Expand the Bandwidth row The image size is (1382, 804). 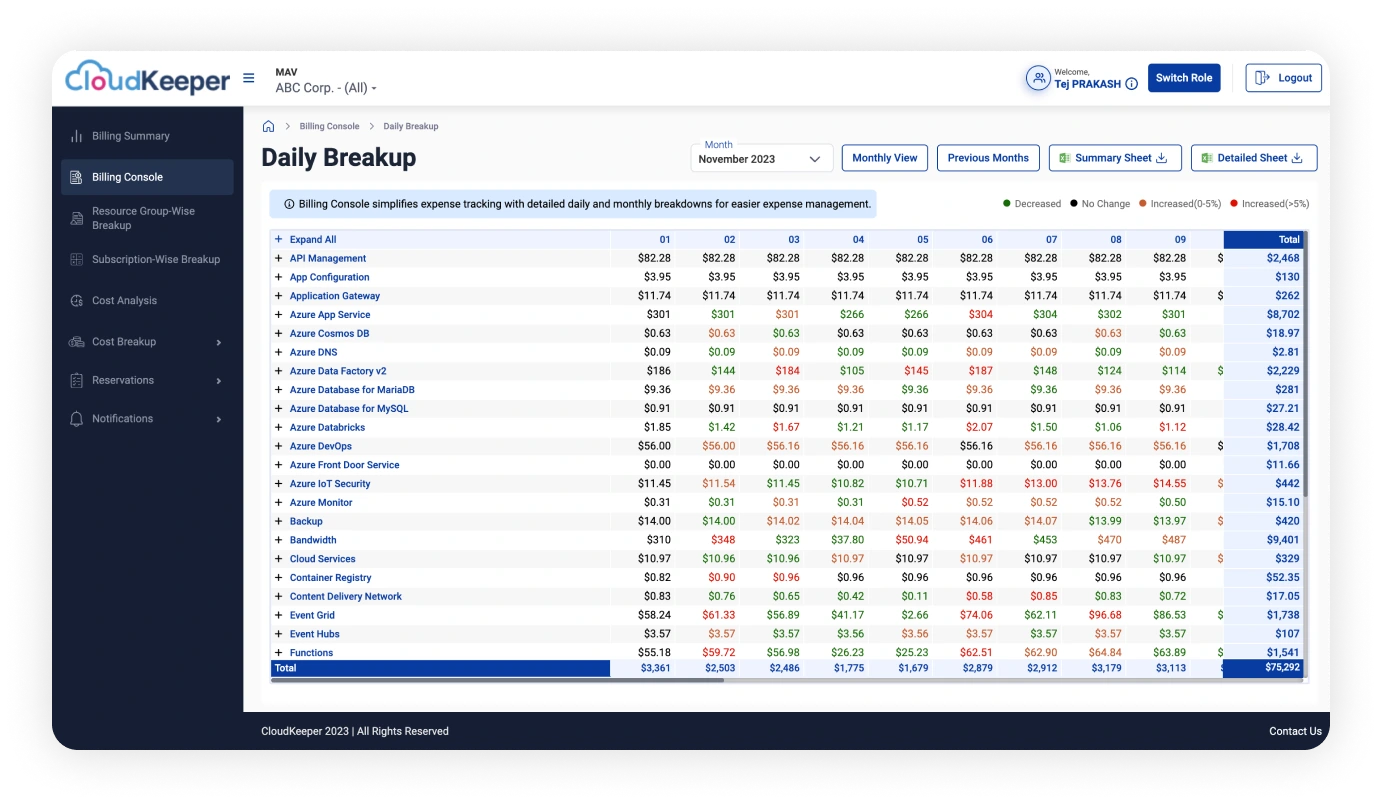point(279,540)
